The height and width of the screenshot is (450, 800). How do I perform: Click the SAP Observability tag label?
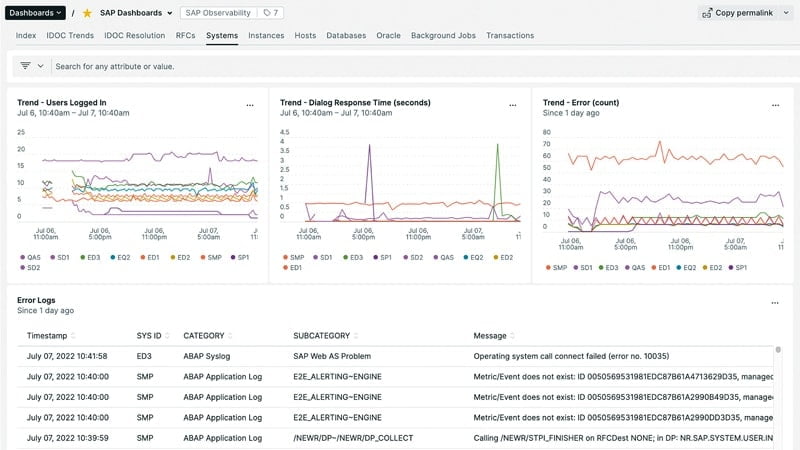tap(216, 13)
